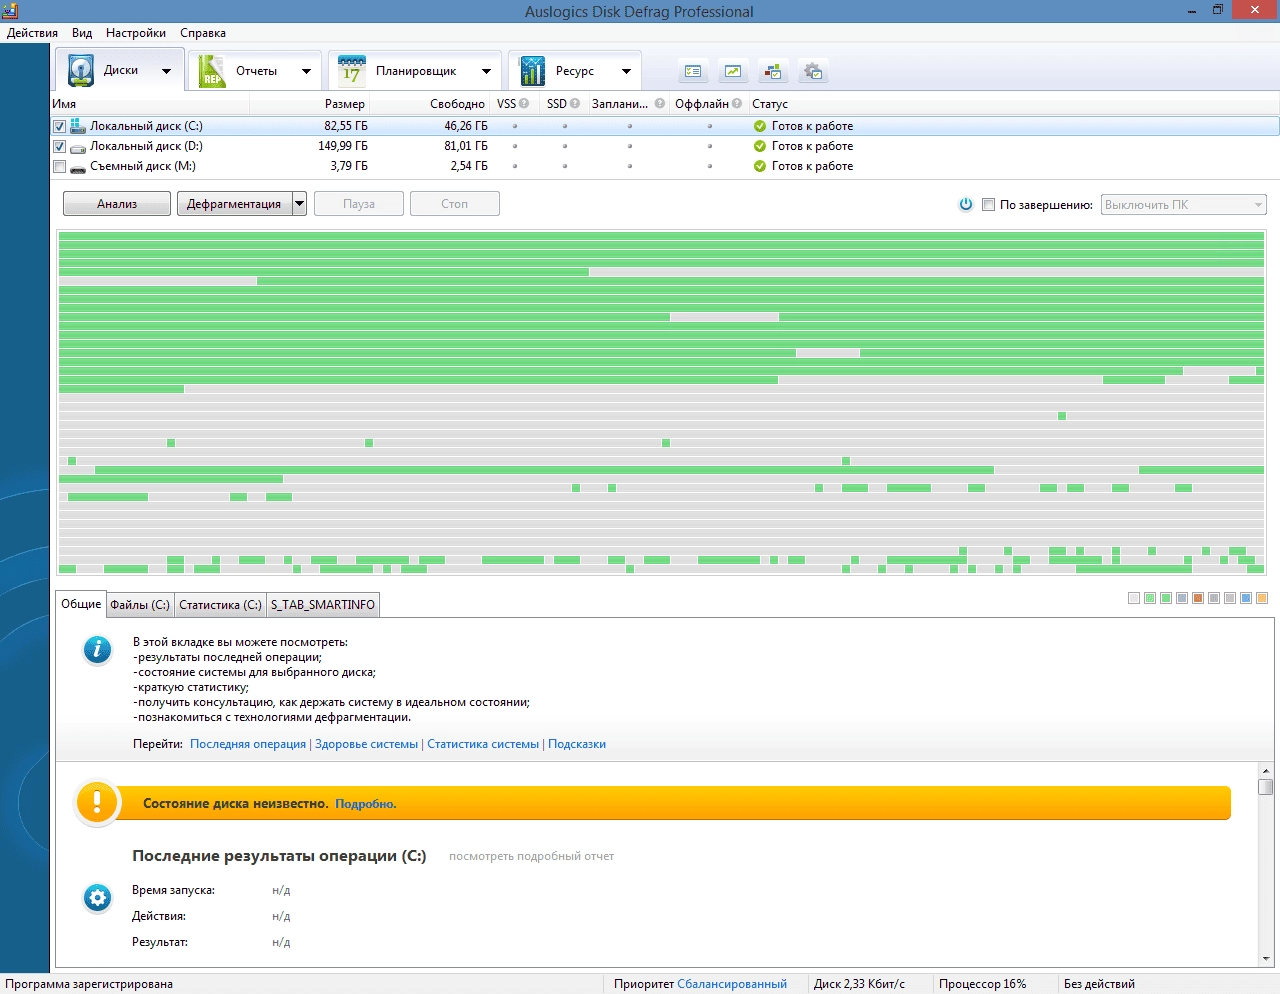Click the Auslogics app icon in title bar
This screenshot has width=1280, height=994.
coord(10,11)
